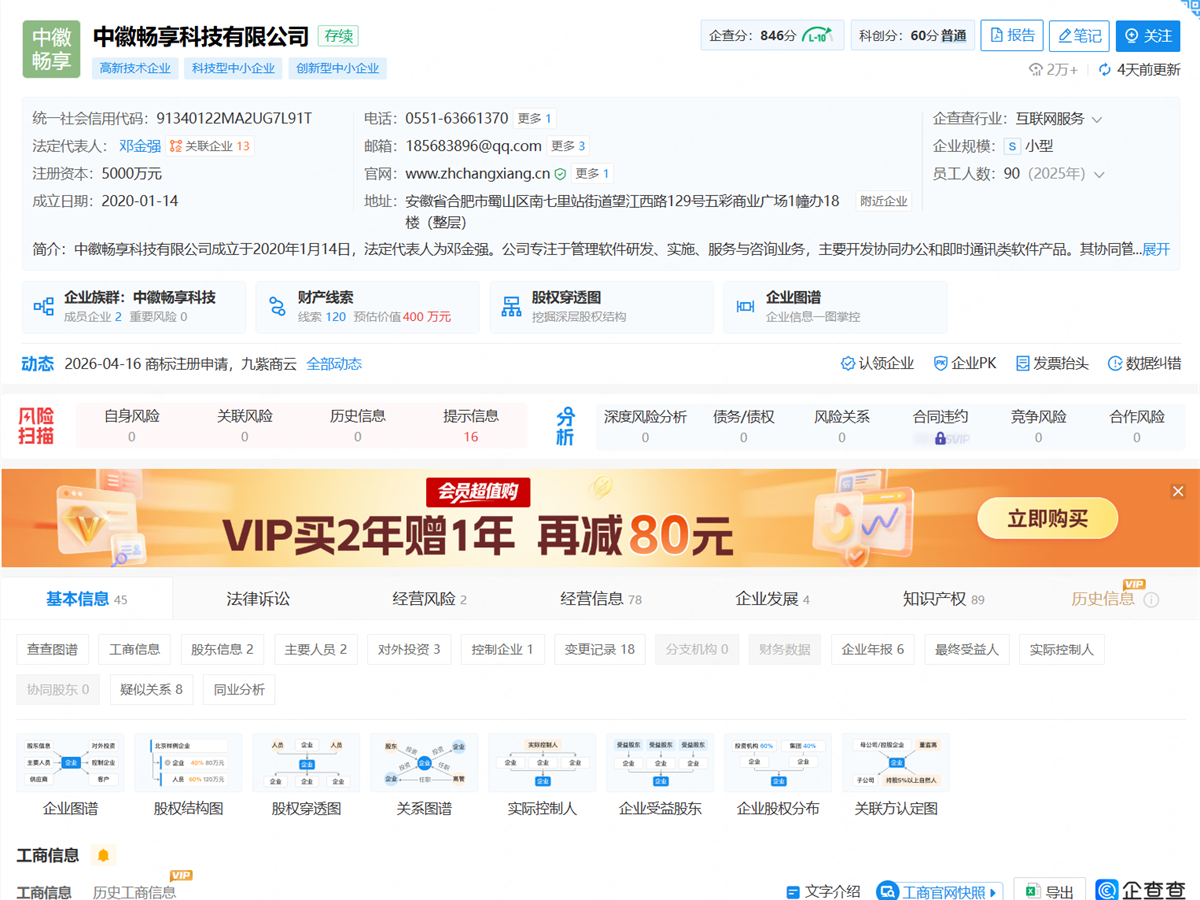Switch to the 经营风险 tab
The width and height of the screenshot is (1200, 900).
pos(429,599)
